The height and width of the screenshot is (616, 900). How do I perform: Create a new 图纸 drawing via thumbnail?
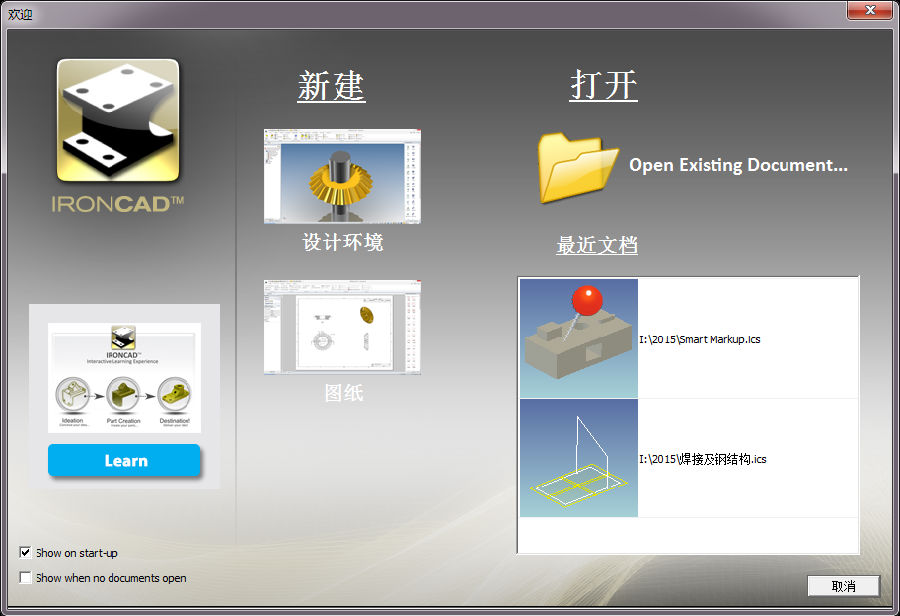(342, 327)
